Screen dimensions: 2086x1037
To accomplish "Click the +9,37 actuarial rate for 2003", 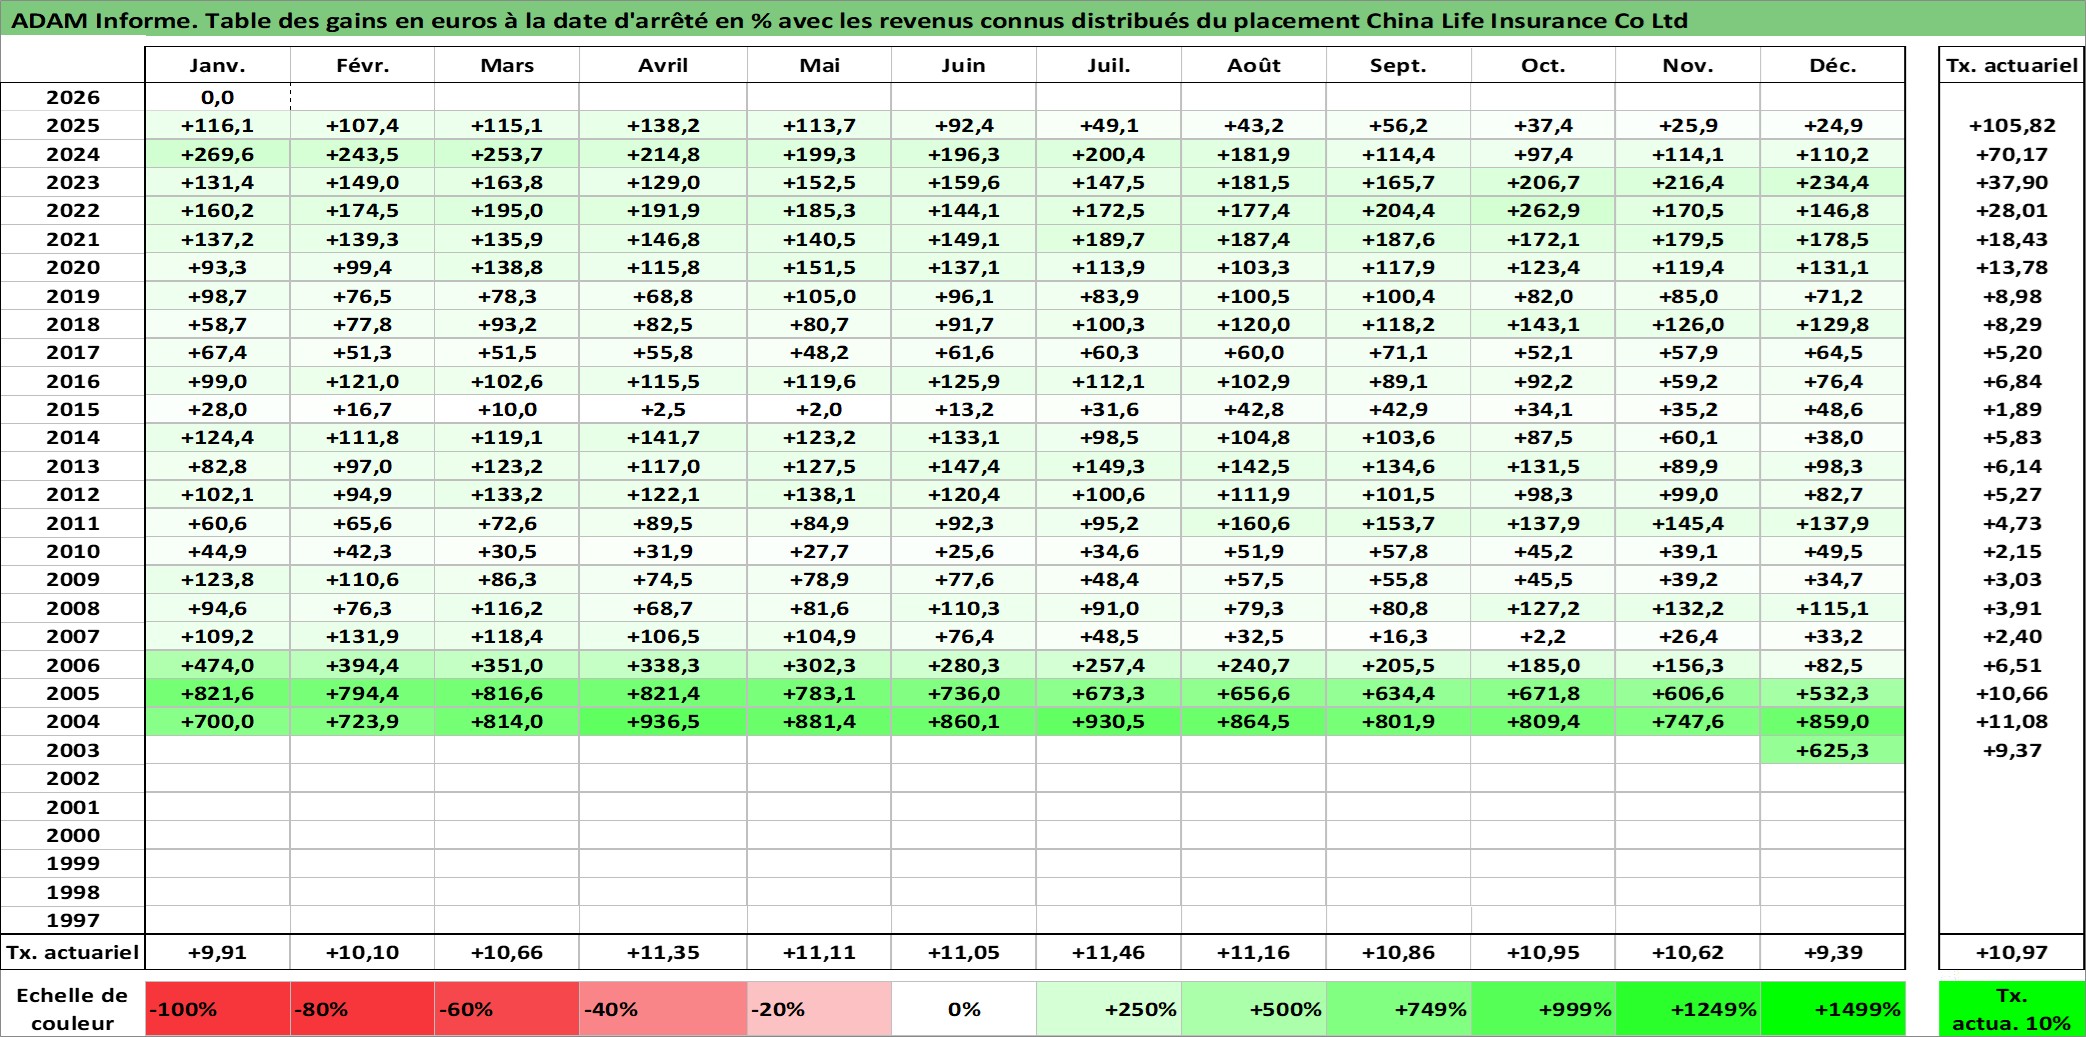I will [x=2011, y=750].
